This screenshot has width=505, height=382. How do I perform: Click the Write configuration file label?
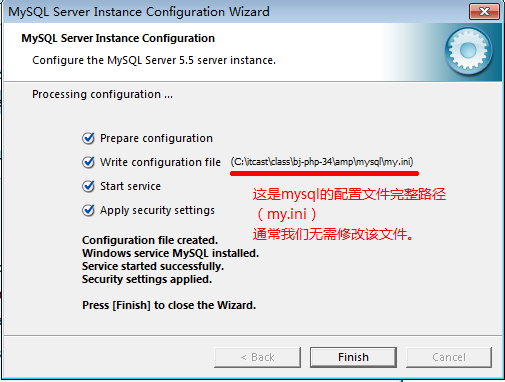point(160,162)
